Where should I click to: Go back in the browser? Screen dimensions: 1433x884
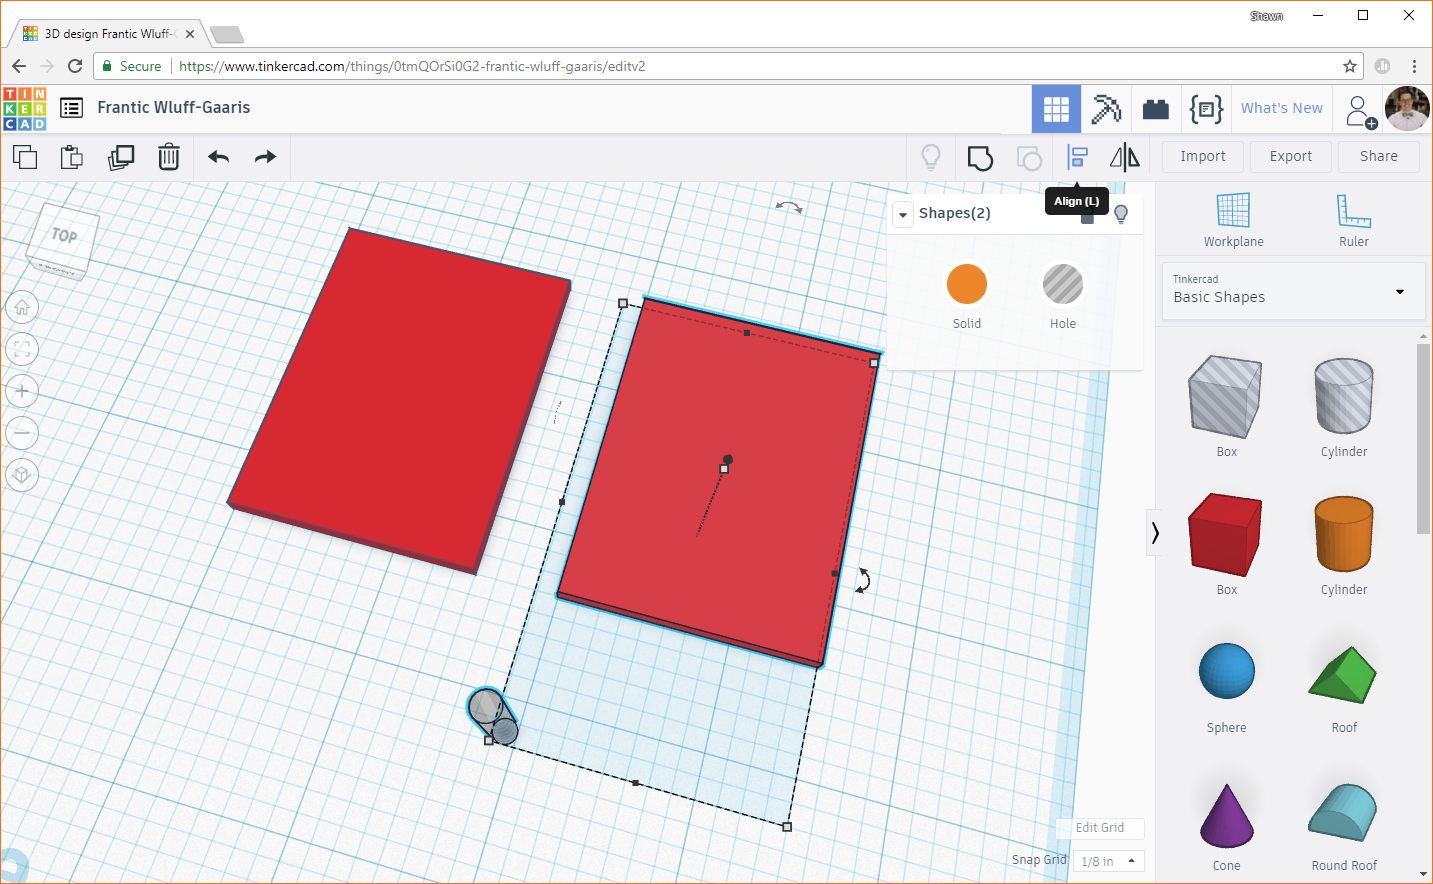[x=19, y=66]
